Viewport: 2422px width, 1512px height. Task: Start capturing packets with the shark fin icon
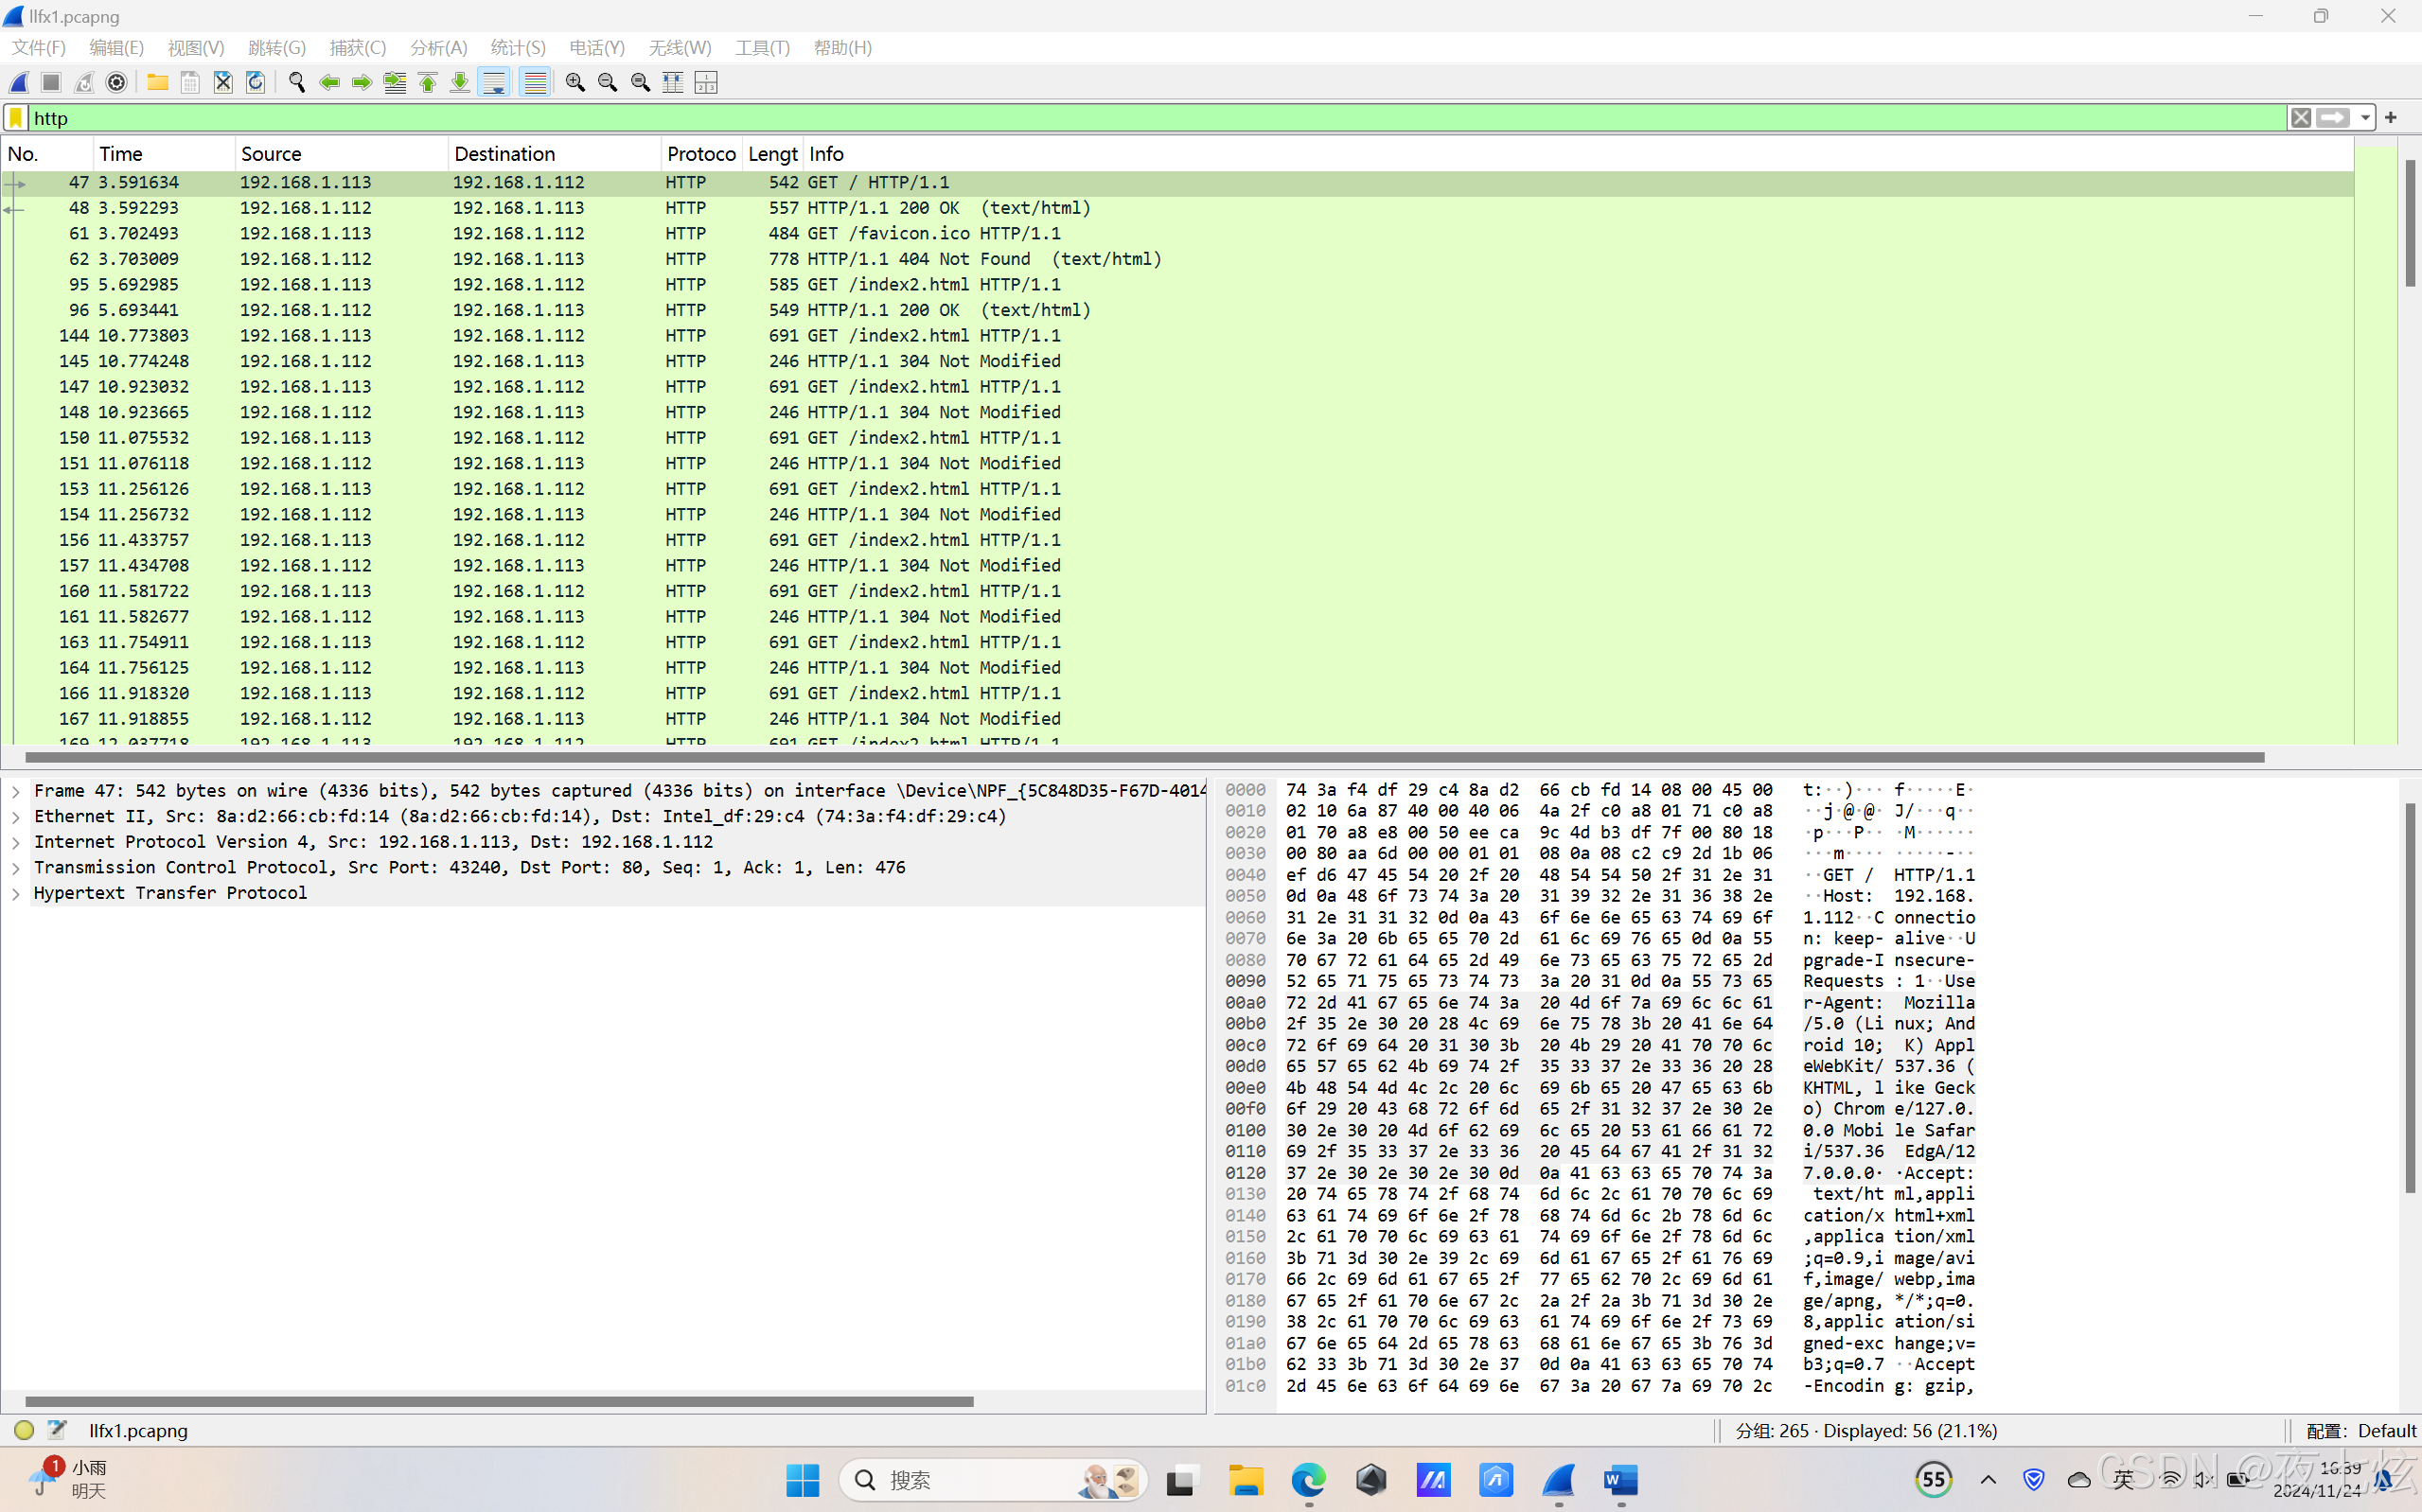click(x=20, y=82)
